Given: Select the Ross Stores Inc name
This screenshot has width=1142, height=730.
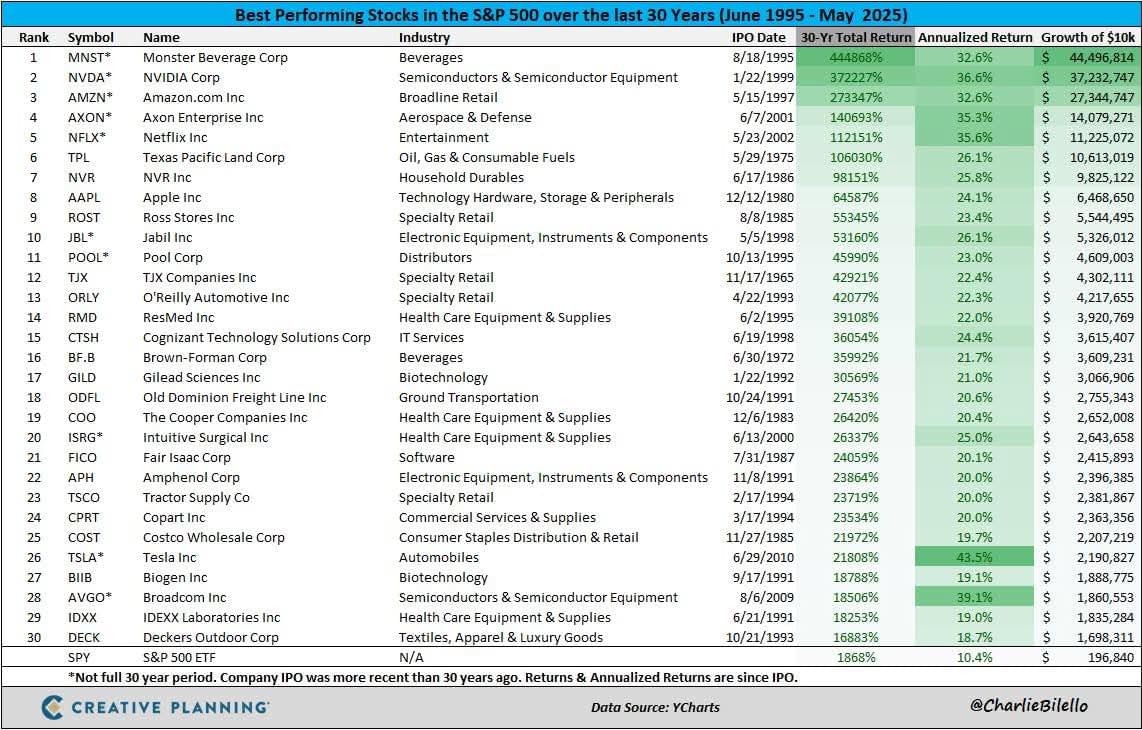Looking at the screenshot, I should (189, 218).
